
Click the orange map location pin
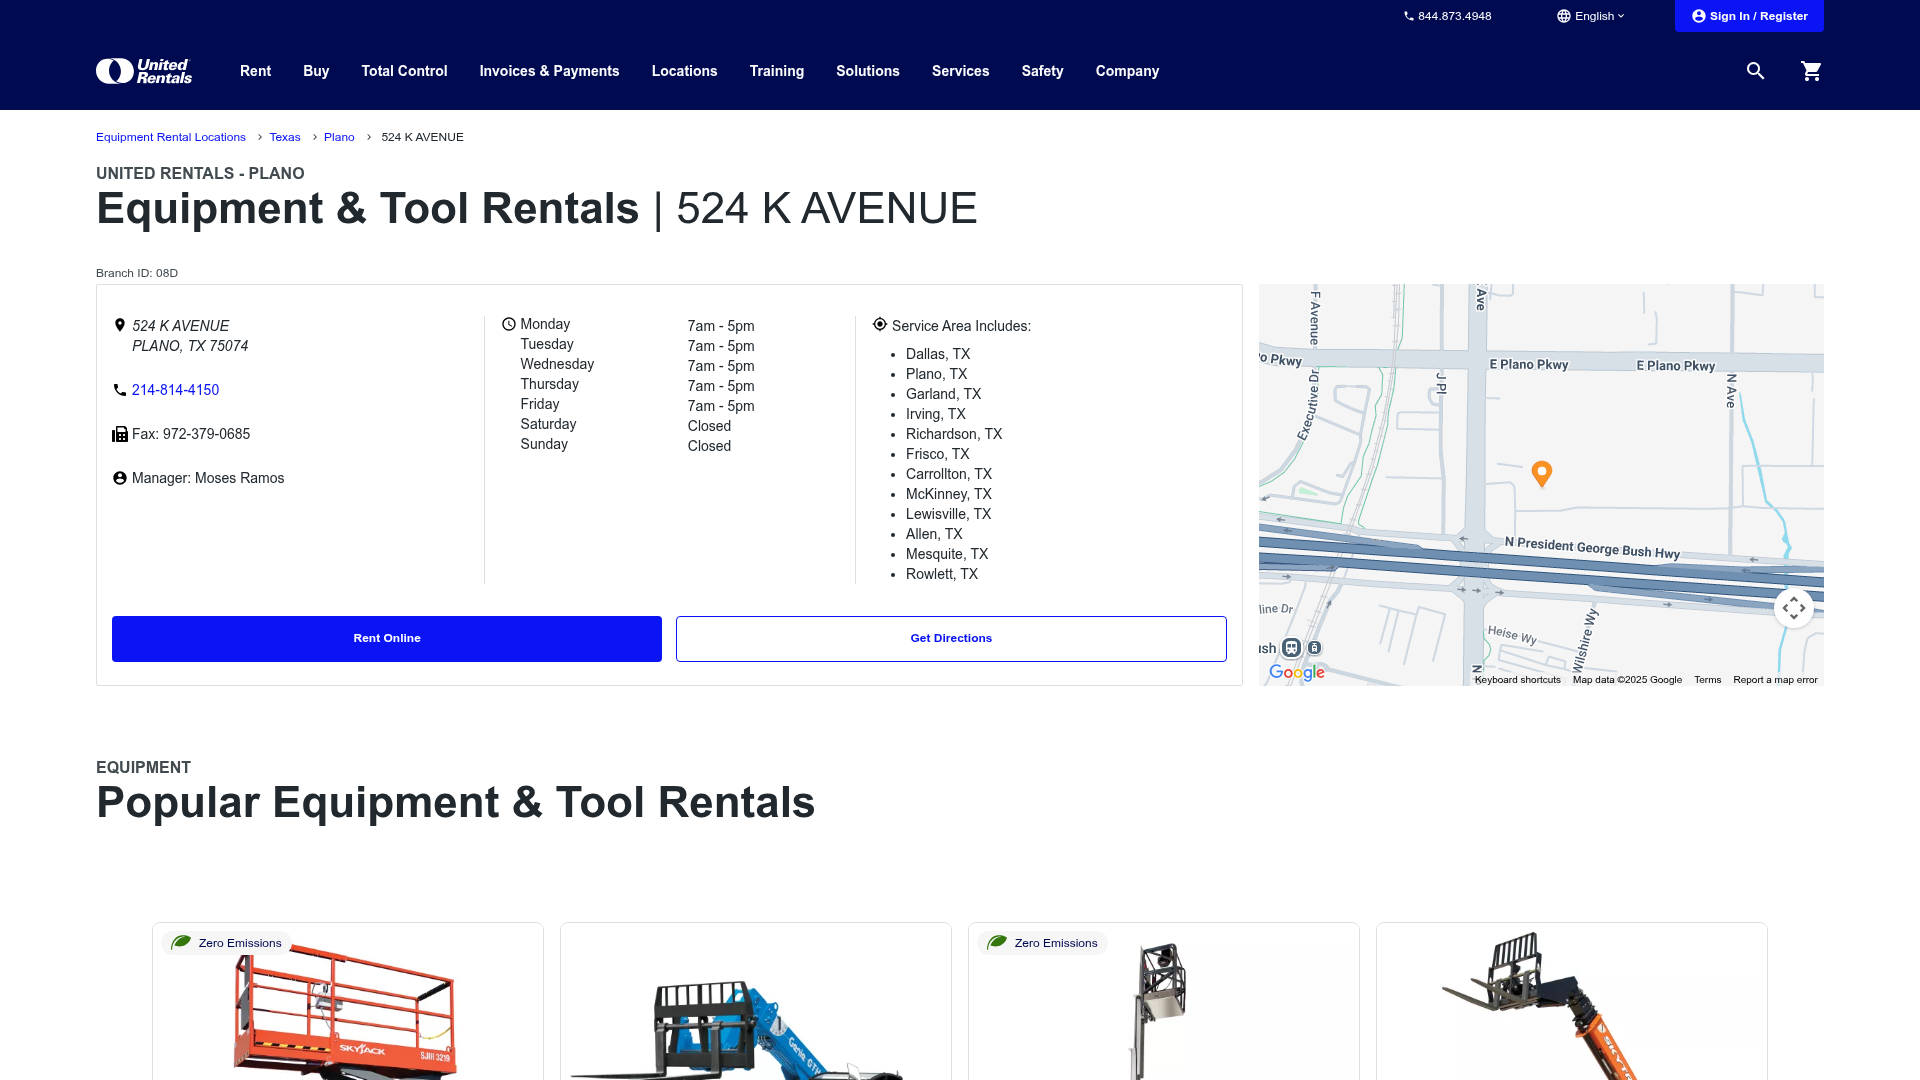pos(1541,474)
